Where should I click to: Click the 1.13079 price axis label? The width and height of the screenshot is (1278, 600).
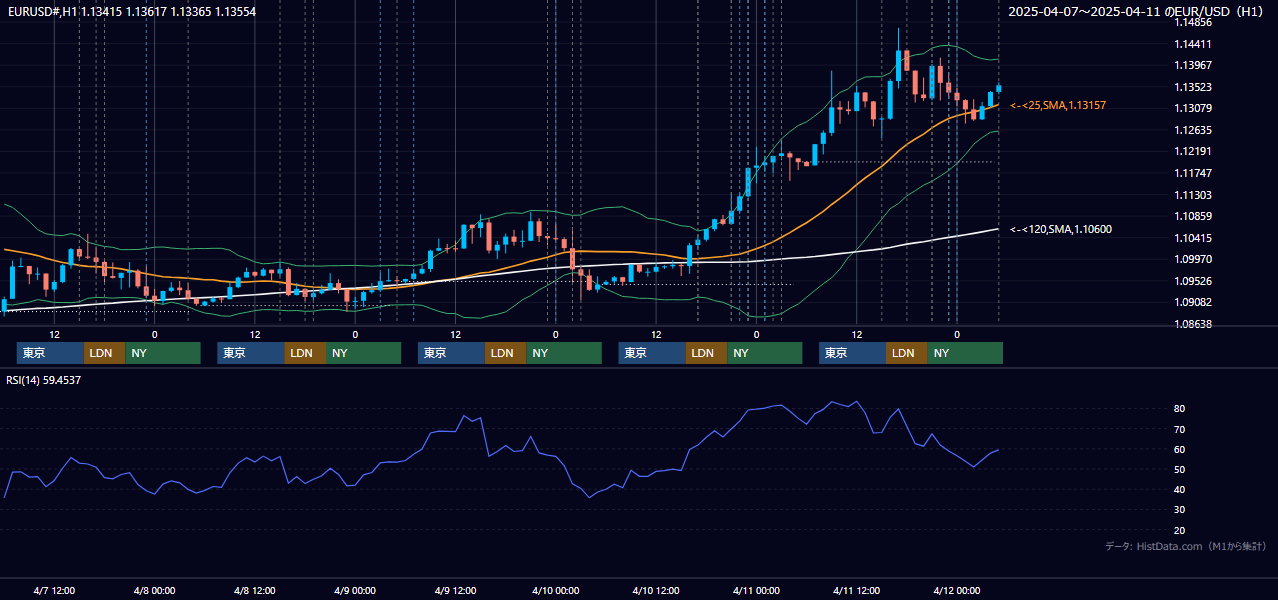click(1193, 108)
